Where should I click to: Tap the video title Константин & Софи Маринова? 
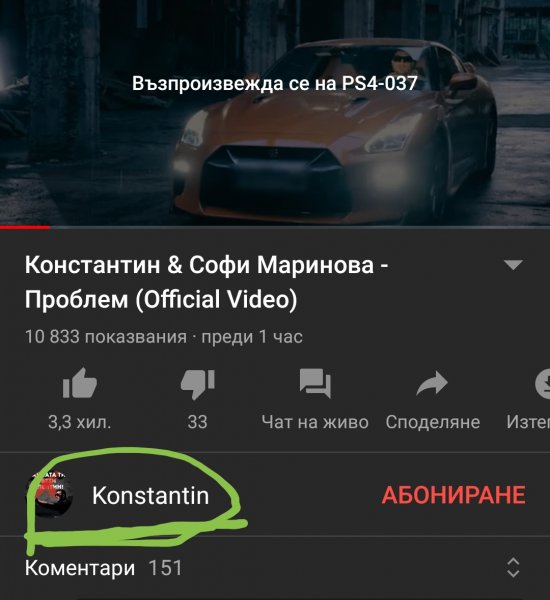pos(207,282)
